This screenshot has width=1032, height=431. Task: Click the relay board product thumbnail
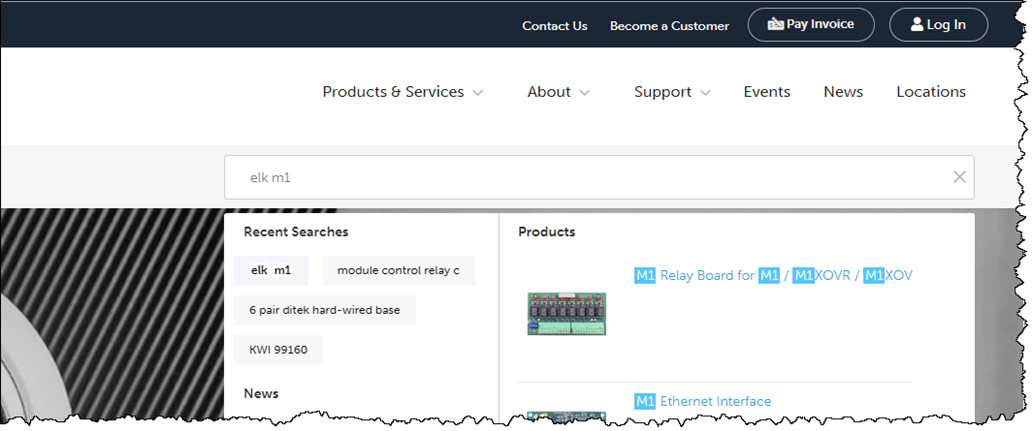click(x=567, y=313)
